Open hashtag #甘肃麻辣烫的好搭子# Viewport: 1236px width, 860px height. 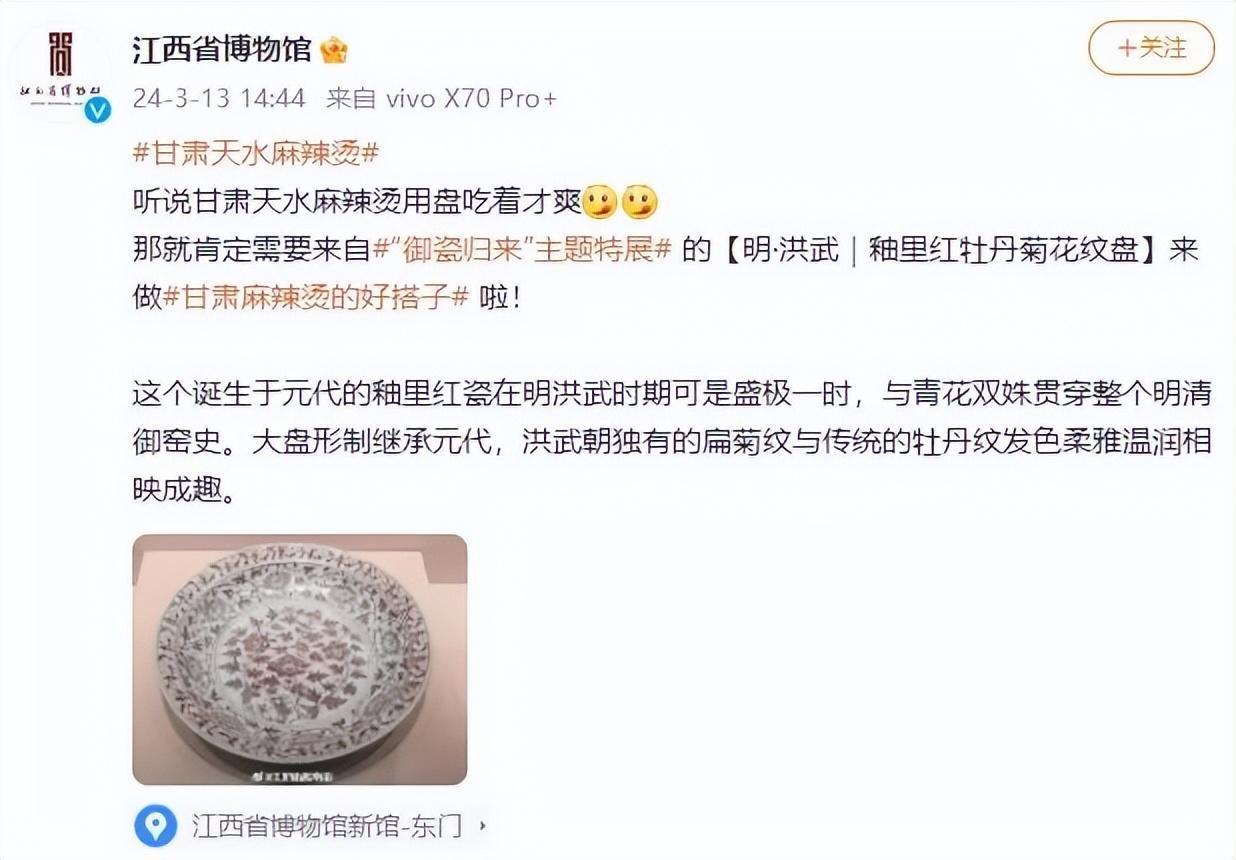tap(315, 298)
